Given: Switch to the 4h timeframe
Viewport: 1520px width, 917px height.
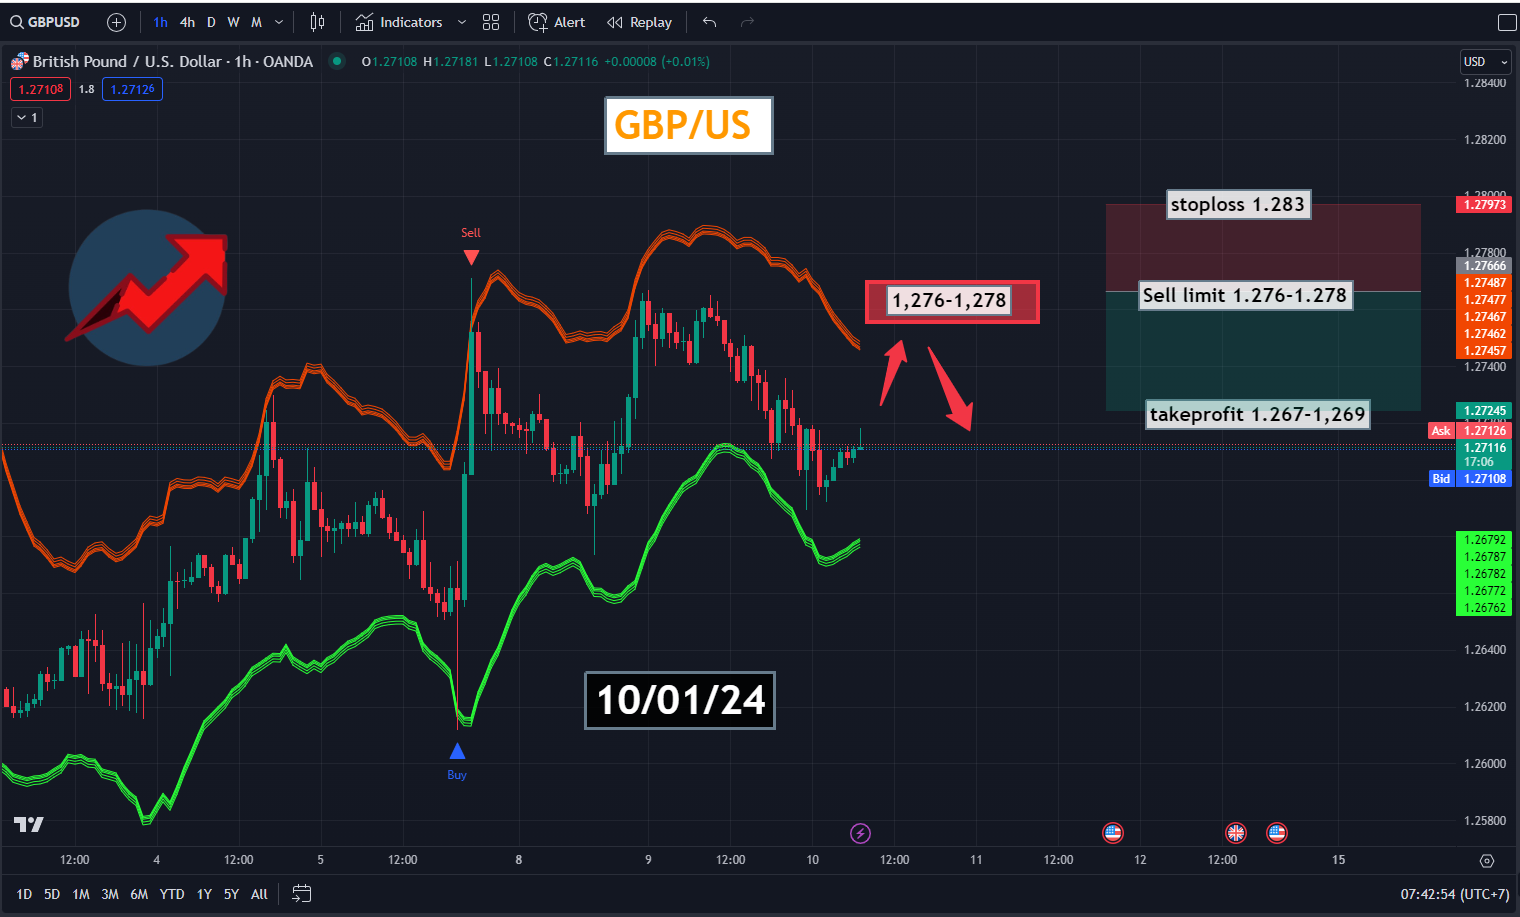Looking at the screenshot, I should (x=187, y=22).
